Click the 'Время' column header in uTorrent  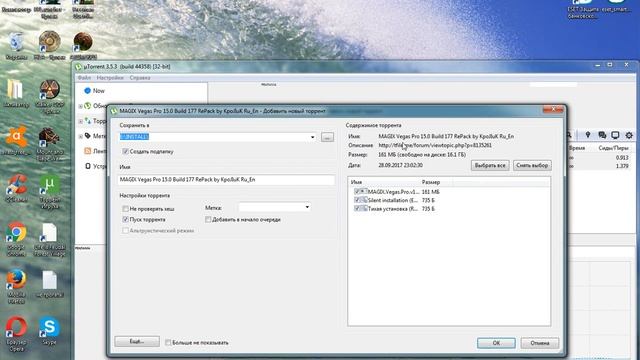(x=577, y=148)
